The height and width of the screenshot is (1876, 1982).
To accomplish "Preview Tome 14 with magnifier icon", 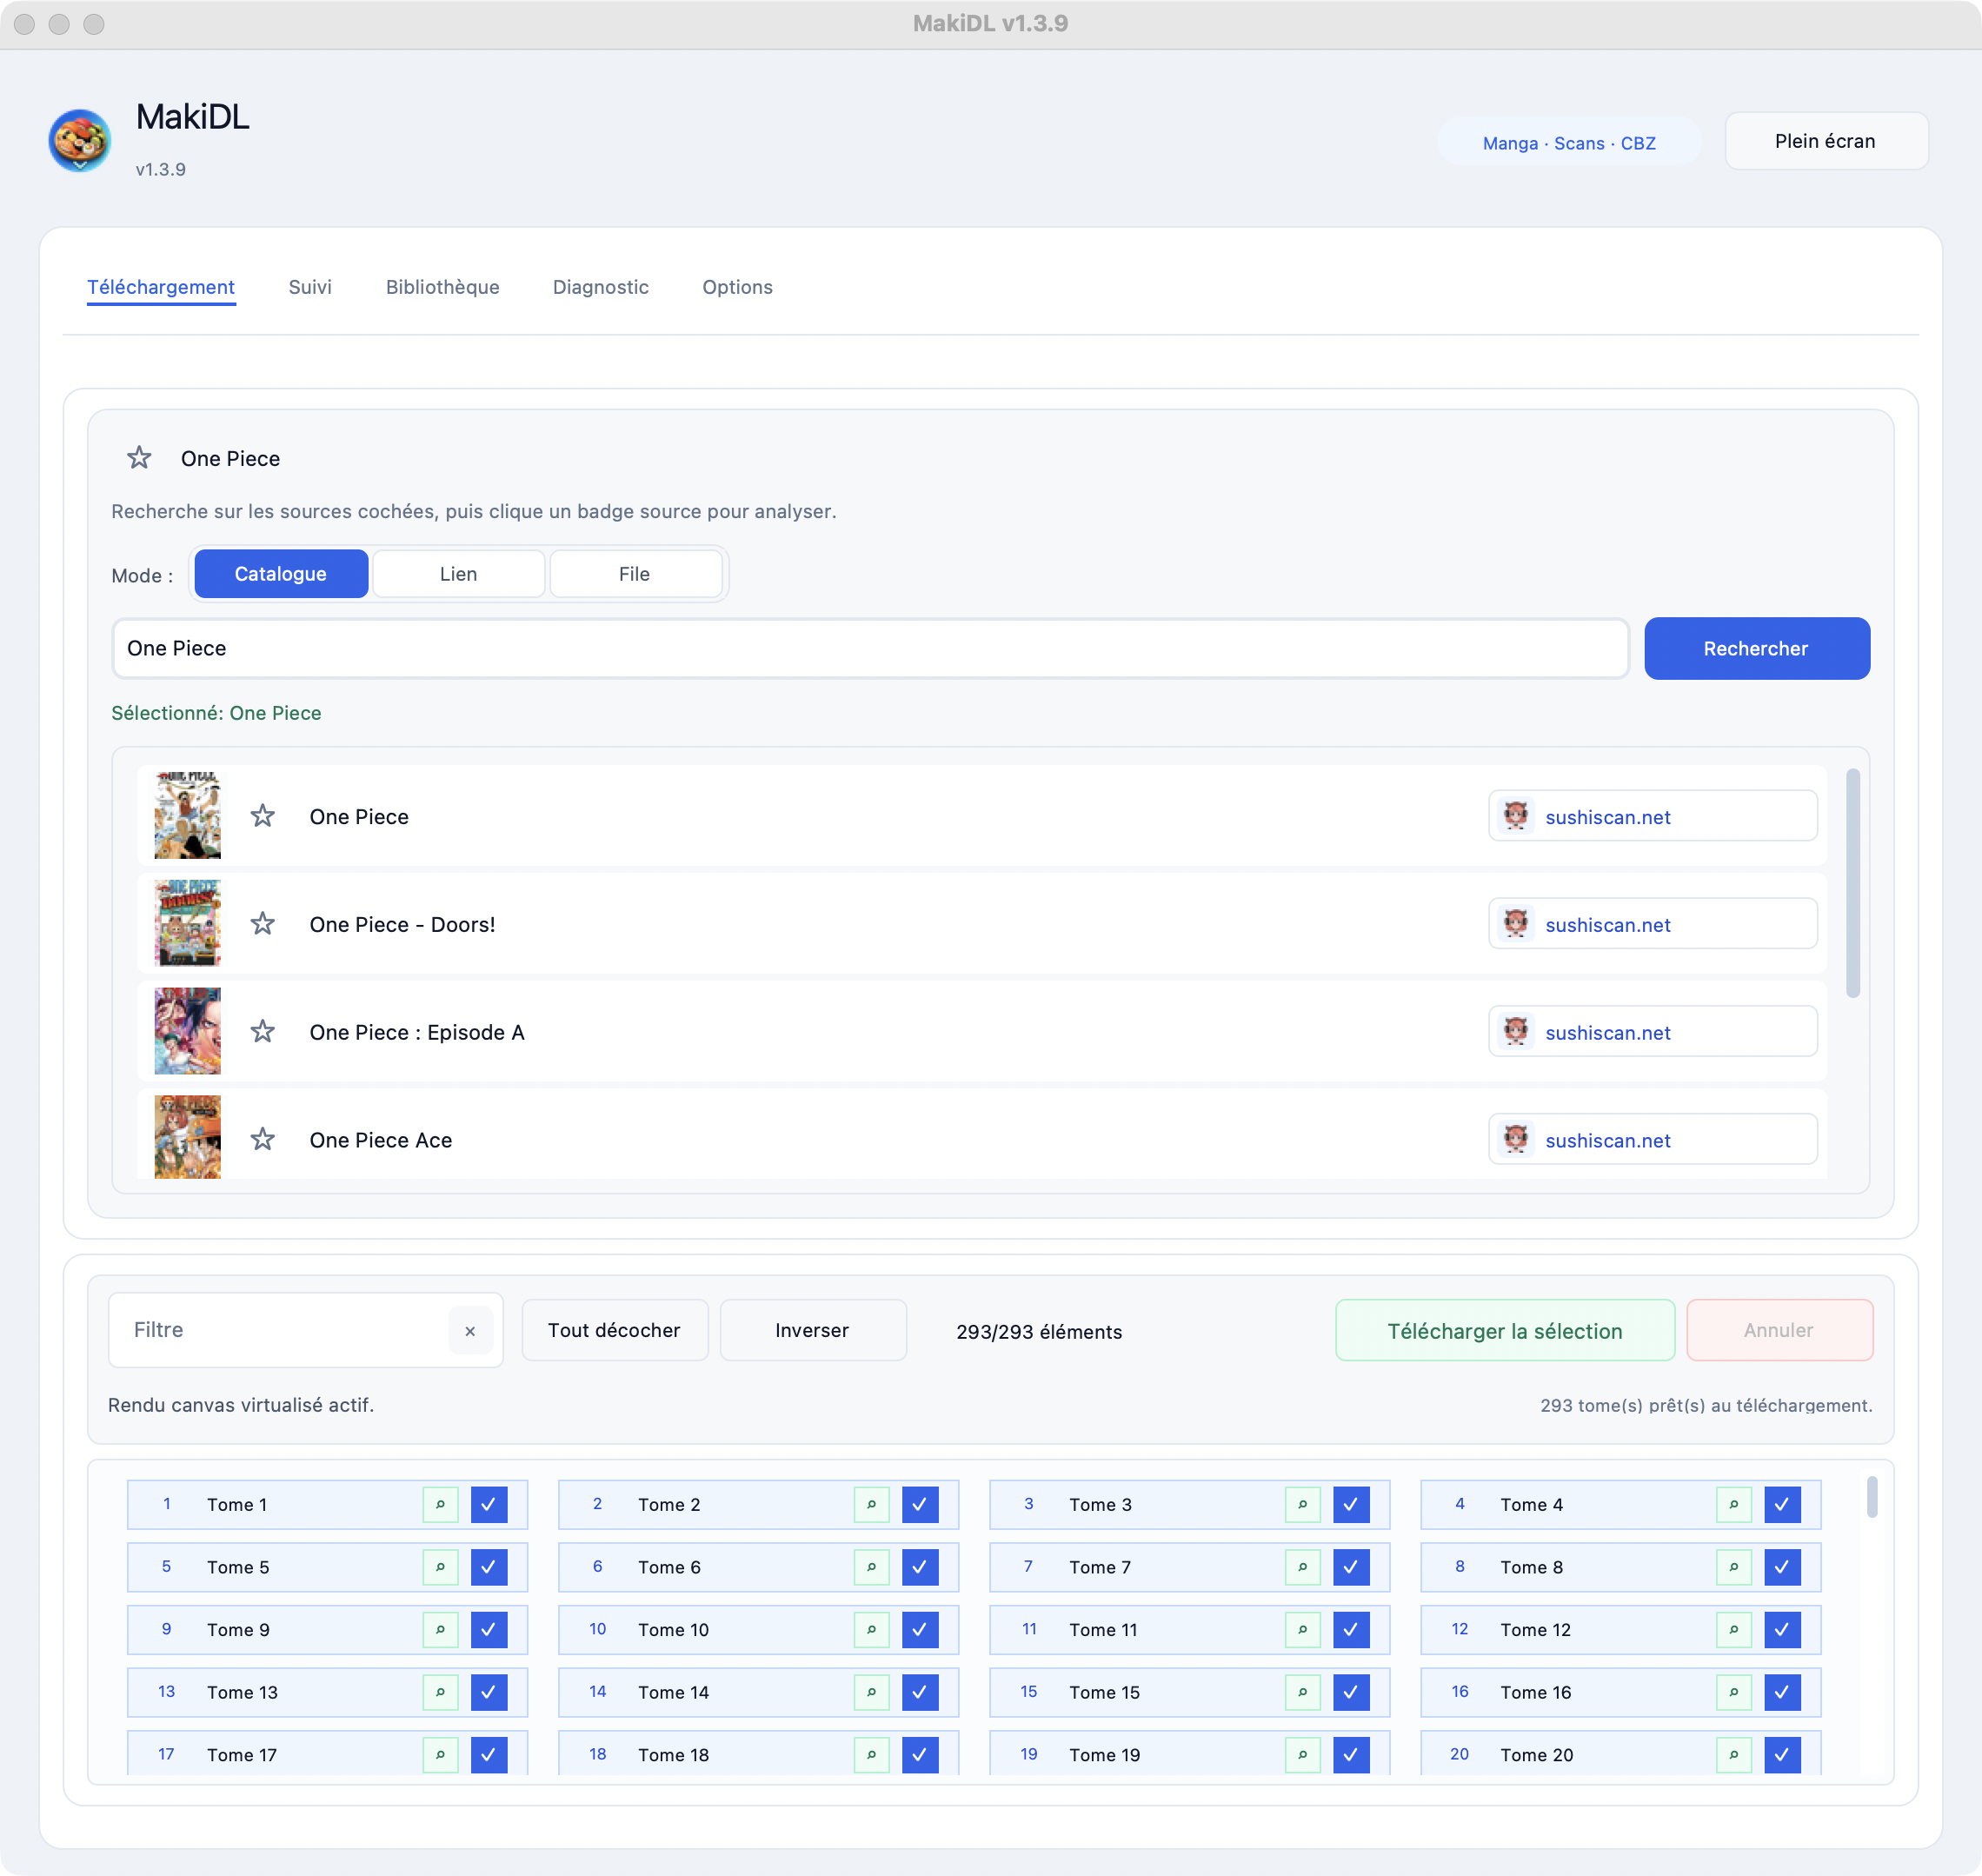I will tap(871, 1692).
